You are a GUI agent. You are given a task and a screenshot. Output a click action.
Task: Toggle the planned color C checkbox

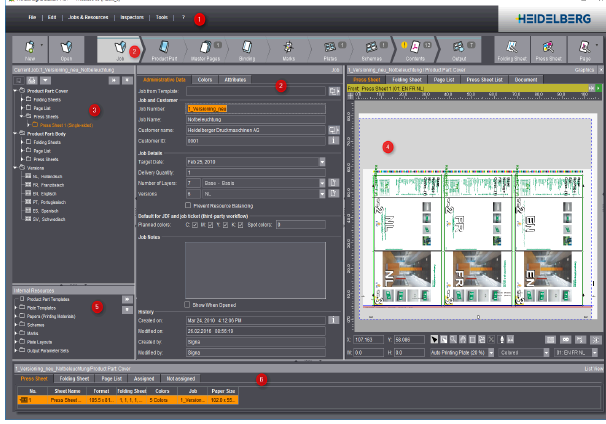(195, 225)
